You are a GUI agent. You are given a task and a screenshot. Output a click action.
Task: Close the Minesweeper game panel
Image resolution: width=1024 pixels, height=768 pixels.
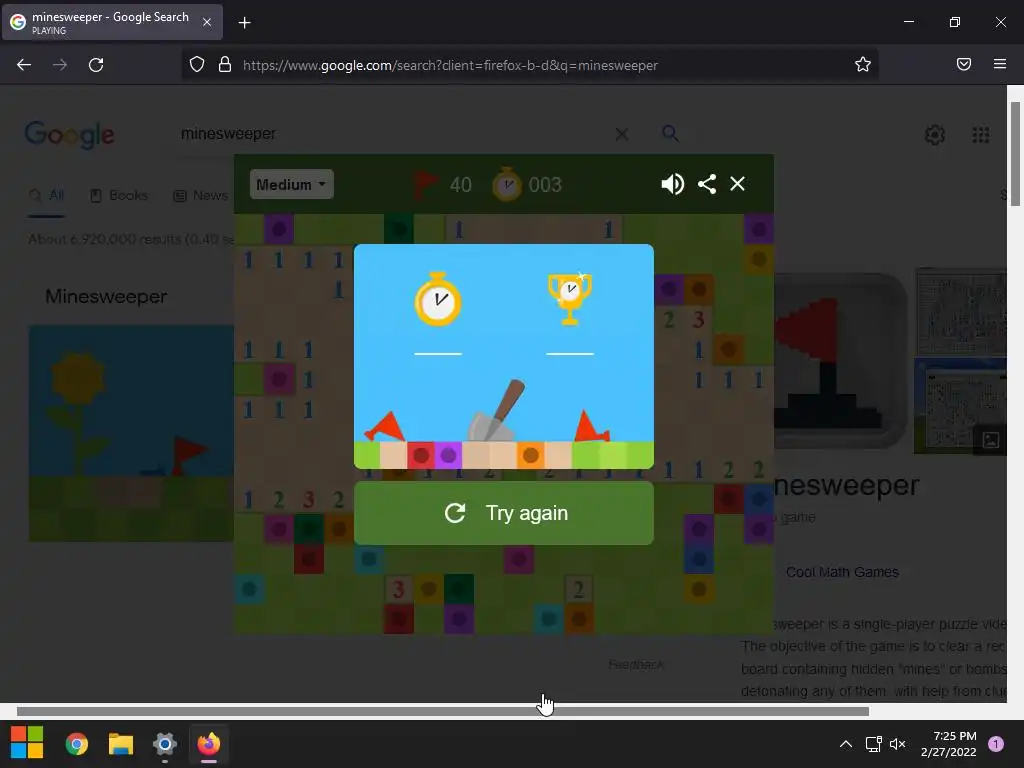[737, 184]
